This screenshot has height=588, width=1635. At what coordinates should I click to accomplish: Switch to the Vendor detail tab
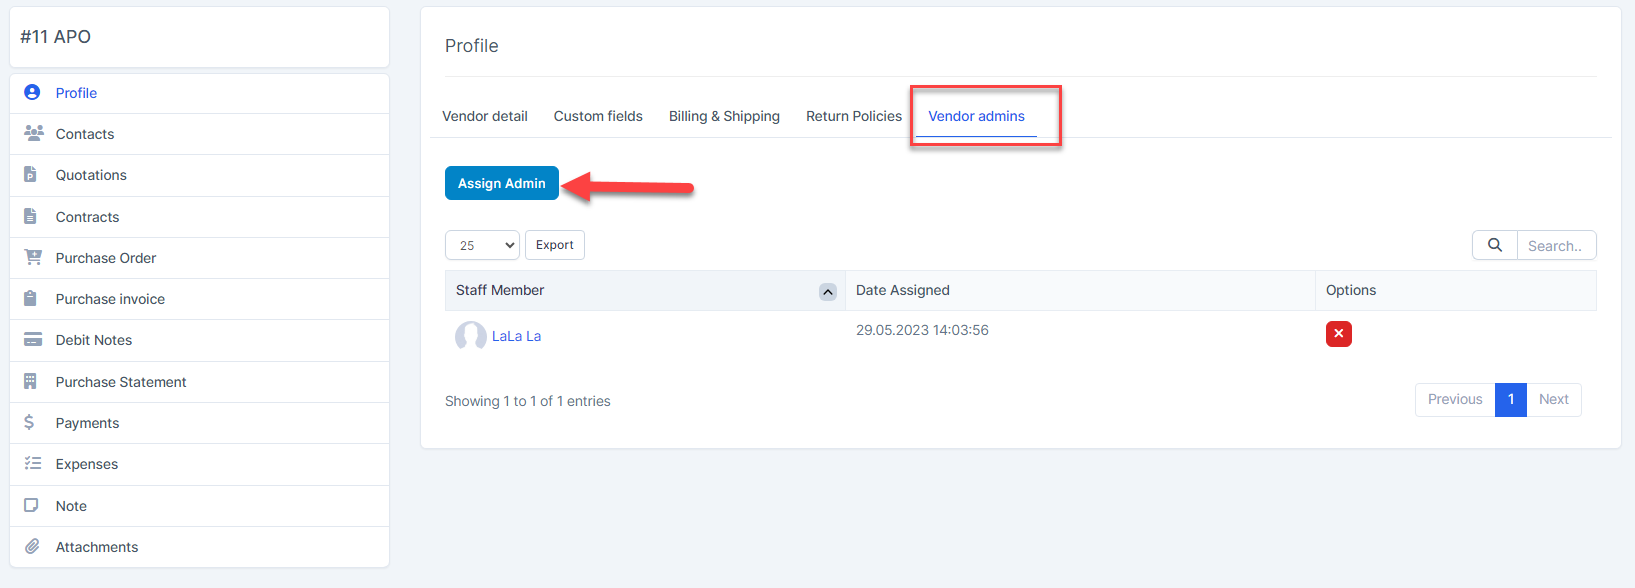click(x=485, y=116)
